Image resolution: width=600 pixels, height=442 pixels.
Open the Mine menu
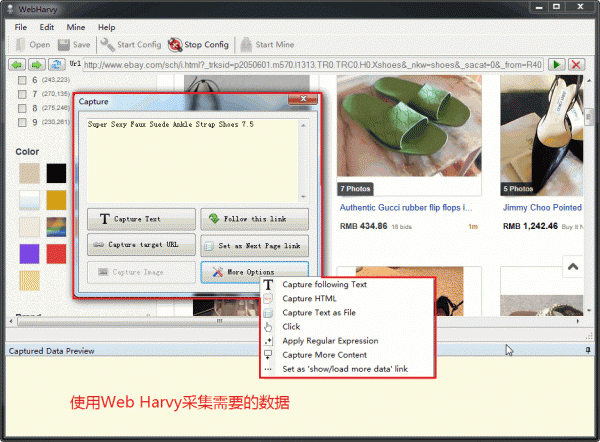pos(76,27)
